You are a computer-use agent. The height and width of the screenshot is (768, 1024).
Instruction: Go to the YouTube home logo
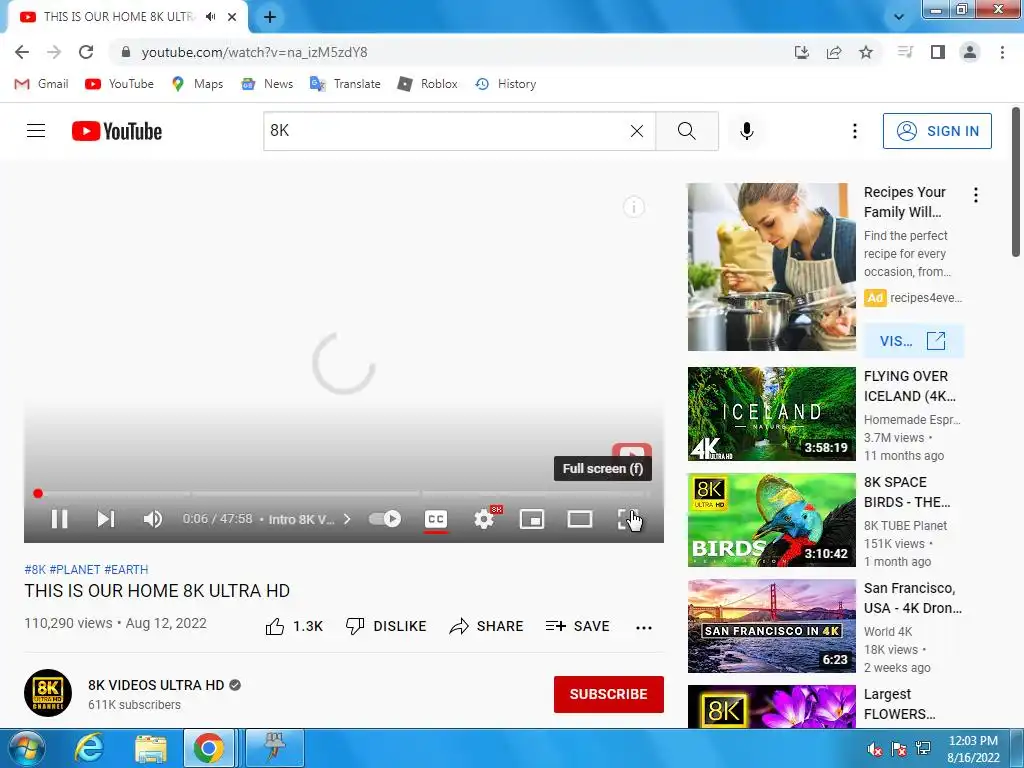click(x=117, y=131)
